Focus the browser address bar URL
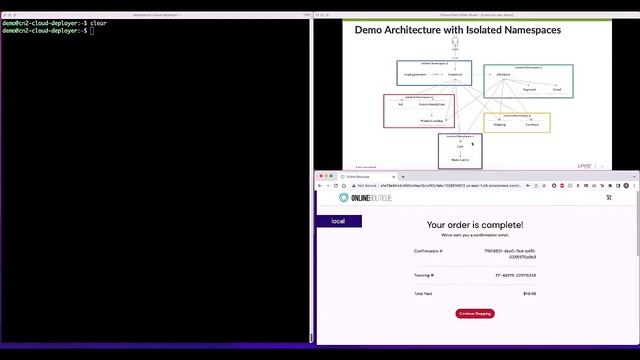This screenshot has height=360, width=640. click(450, 186)
